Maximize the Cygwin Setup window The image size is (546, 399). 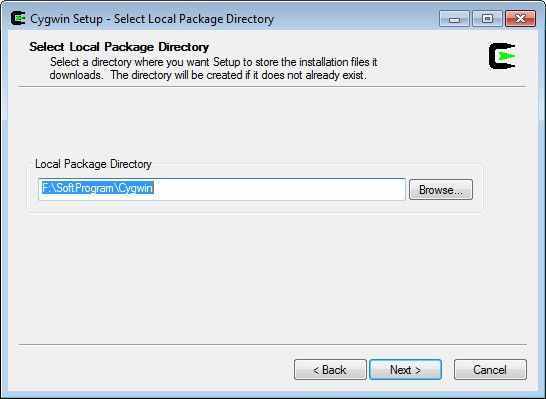coord(487,19)
